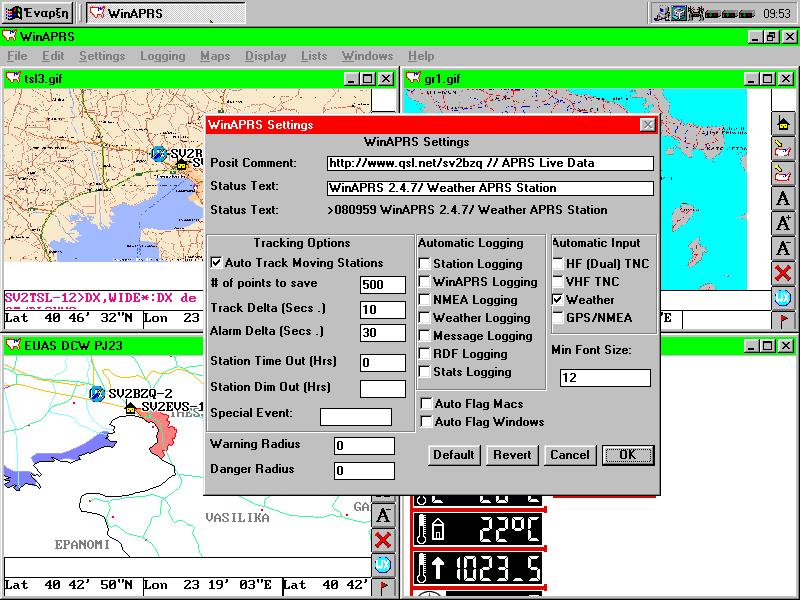This screenshot has height=600, width=800.
Task: Click the editable Status Text field
Action: (x=490, y=188)
